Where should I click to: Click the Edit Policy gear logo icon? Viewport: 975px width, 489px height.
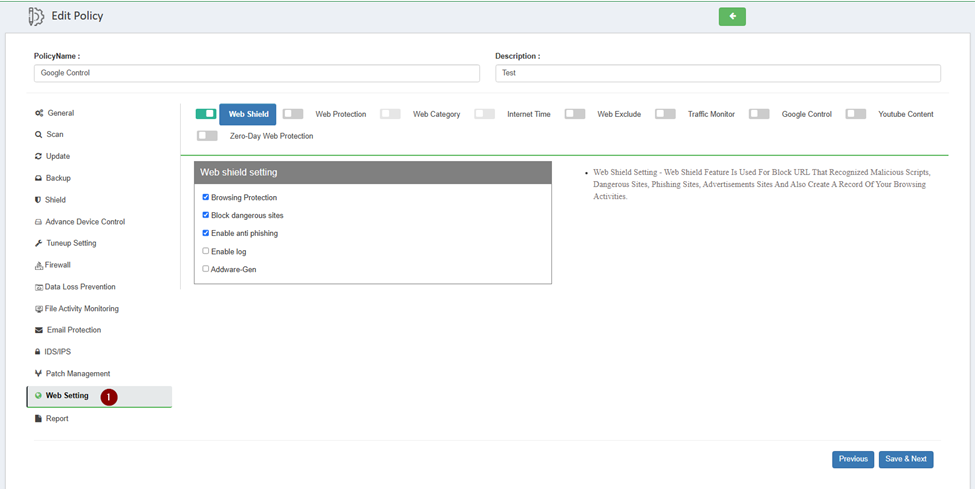[36, 16]
